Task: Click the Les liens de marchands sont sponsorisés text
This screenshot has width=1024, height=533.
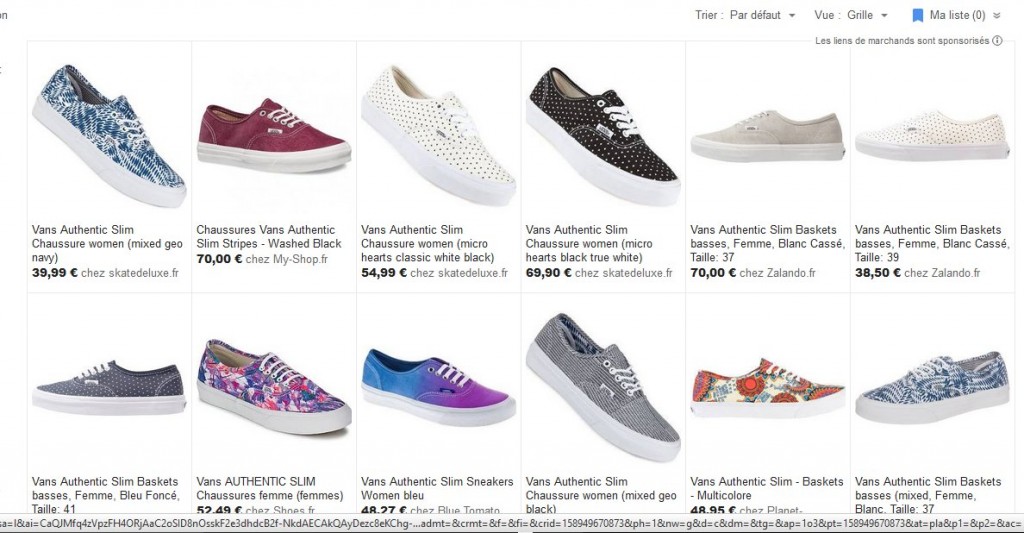Action: [x=902, y=40]
